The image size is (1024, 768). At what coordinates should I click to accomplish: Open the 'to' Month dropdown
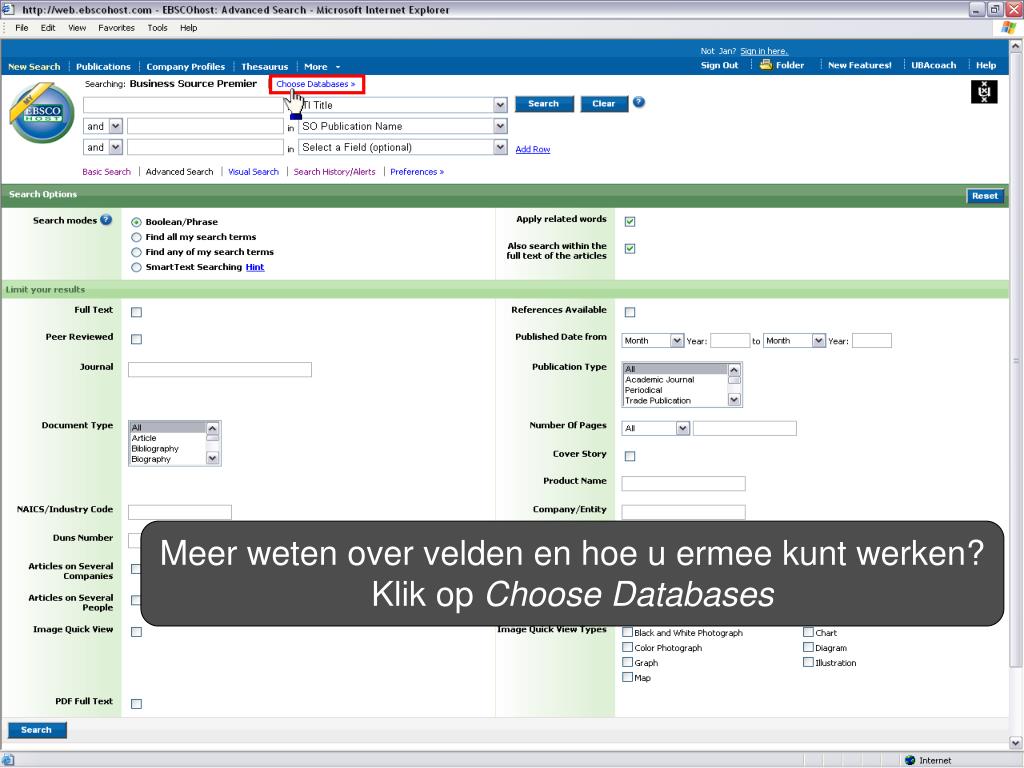click(x=819, y=340)
